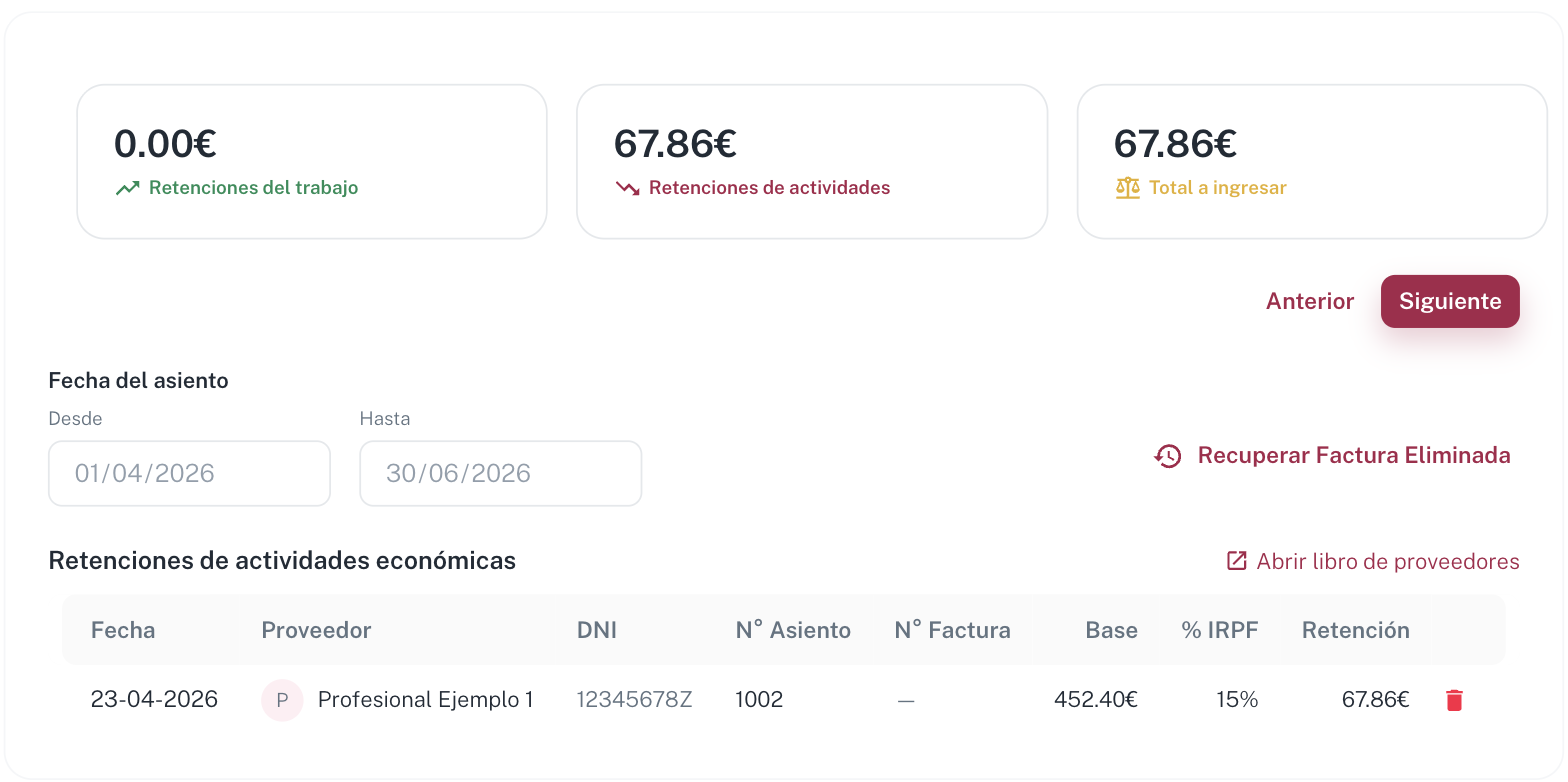Image resolution: width=1568 pixels, height=782 pixels.
Task: Select the N° Factura column header
Action: pos(952,630)
